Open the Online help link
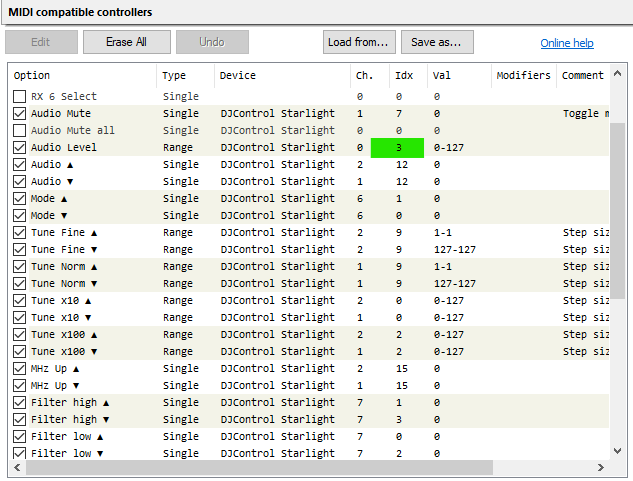This screenshot has height=481, width=633. coord(566,43)
